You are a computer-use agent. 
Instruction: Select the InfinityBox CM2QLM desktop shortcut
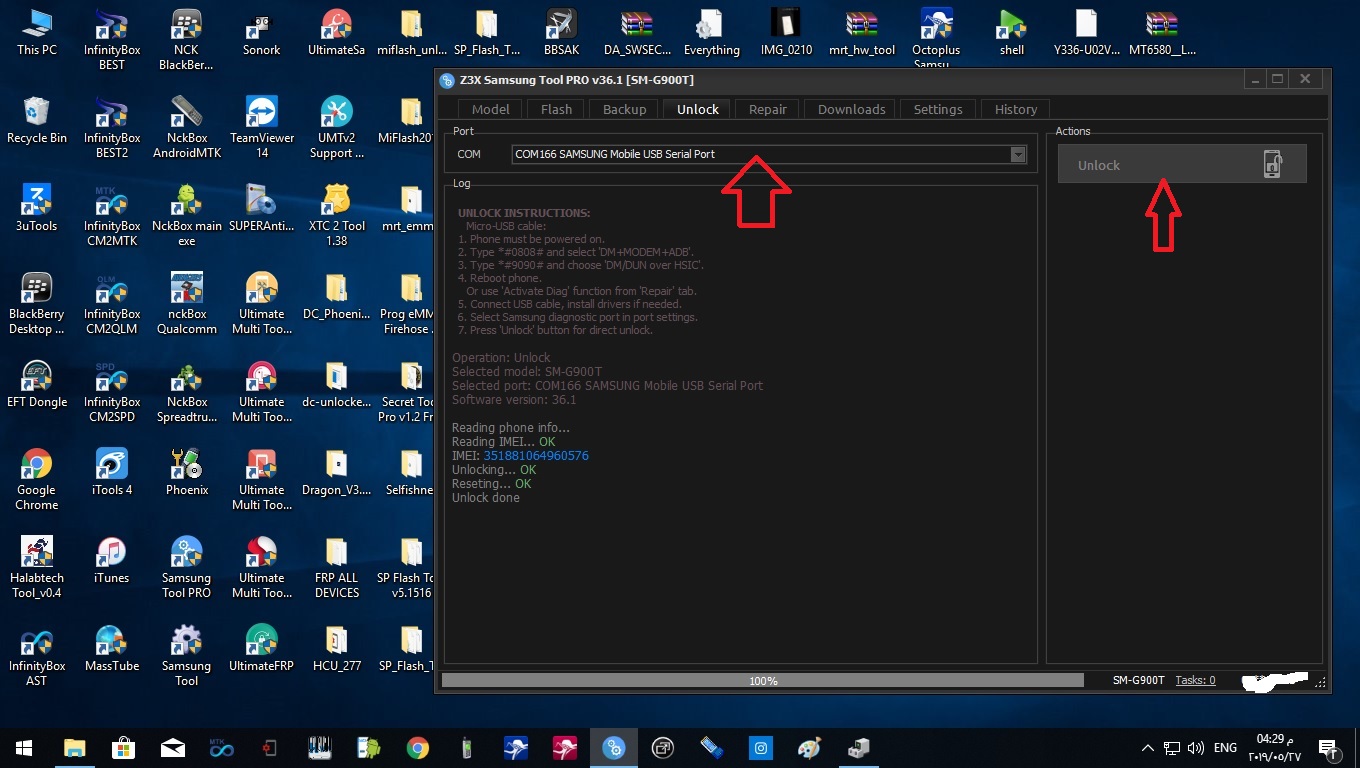tap(112, 304)
